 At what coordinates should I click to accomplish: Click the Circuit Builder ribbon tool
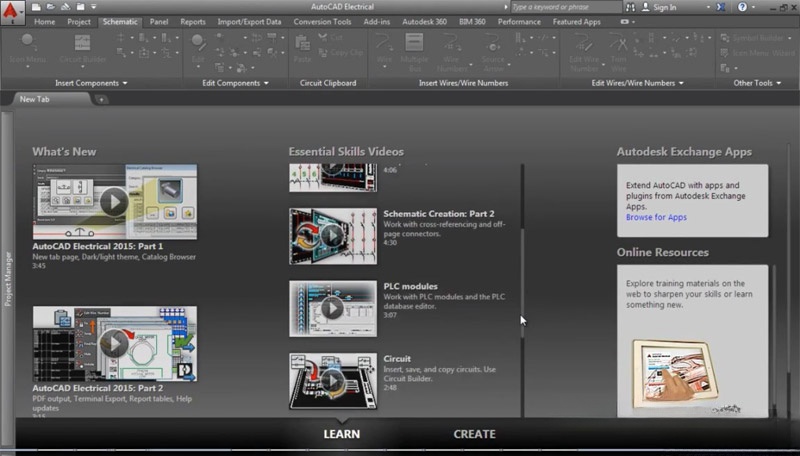coord(83,49)
